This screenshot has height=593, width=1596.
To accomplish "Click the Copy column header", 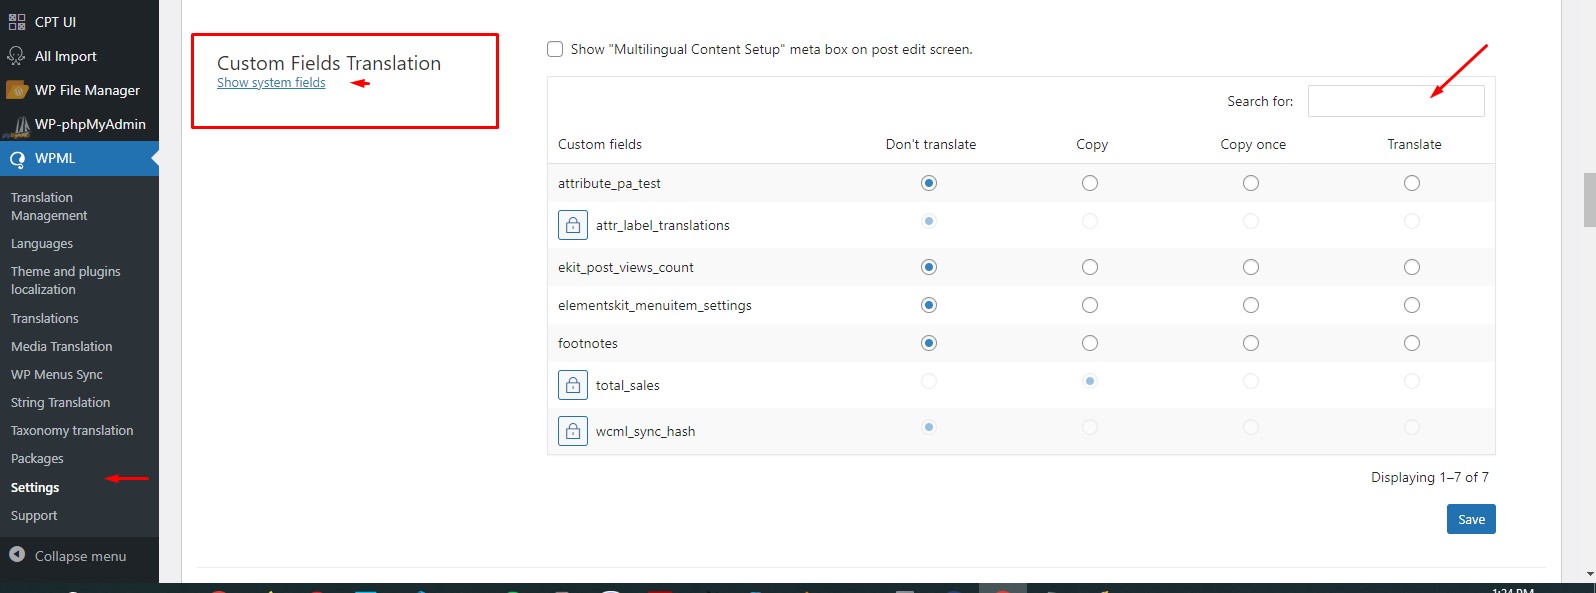I will pyautogui.click(x=1092, y=144).
